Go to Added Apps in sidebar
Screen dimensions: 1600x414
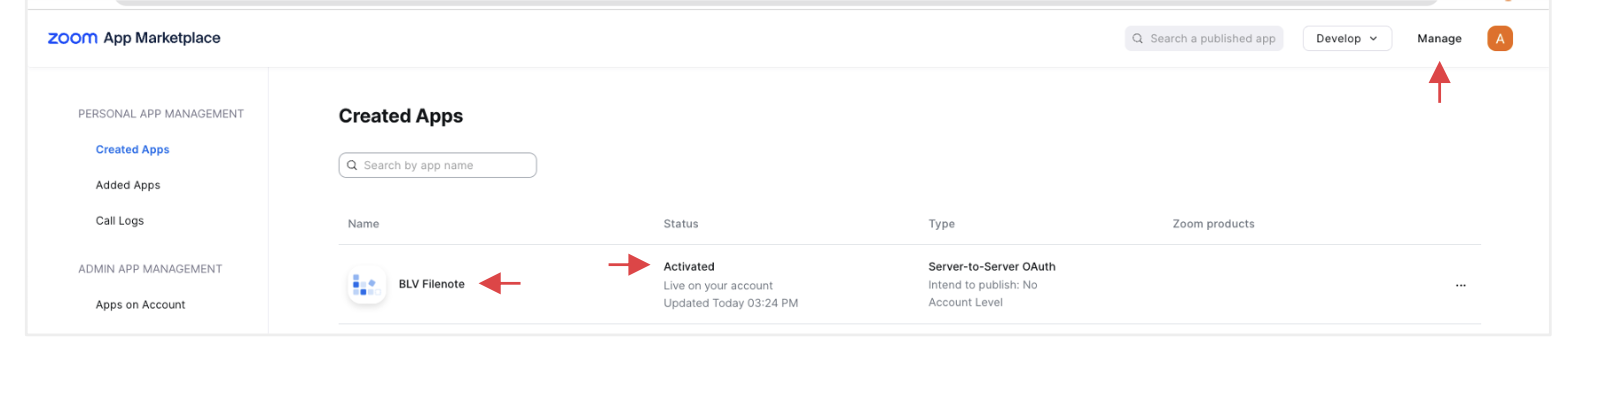(x=128, y=185)
